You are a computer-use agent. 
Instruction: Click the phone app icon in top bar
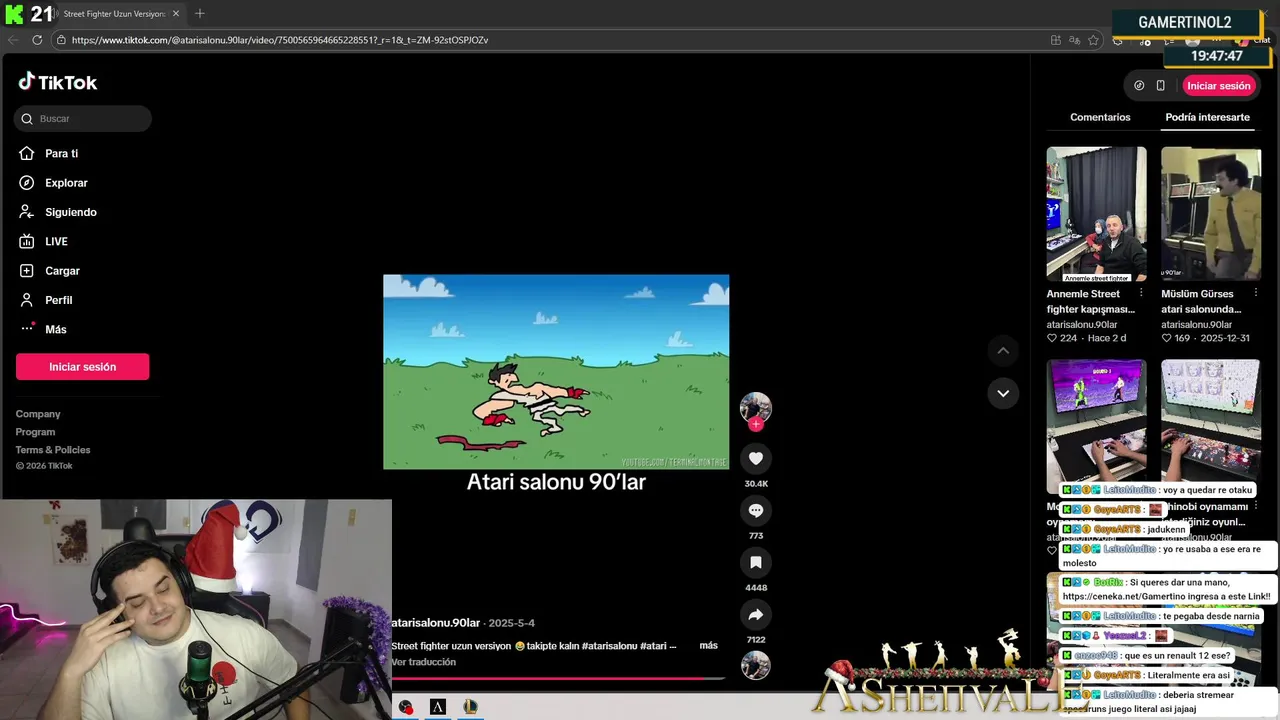[1160, 86]
